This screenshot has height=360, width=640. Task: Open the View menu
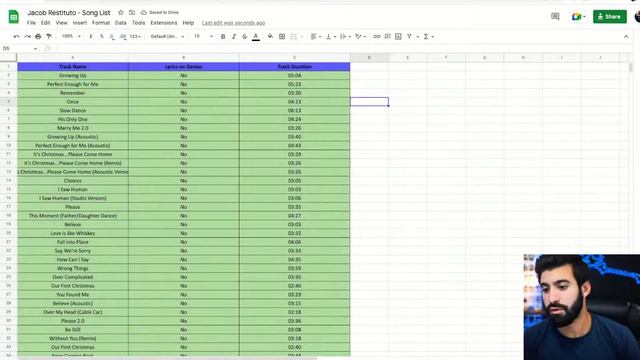coord(61,23)
